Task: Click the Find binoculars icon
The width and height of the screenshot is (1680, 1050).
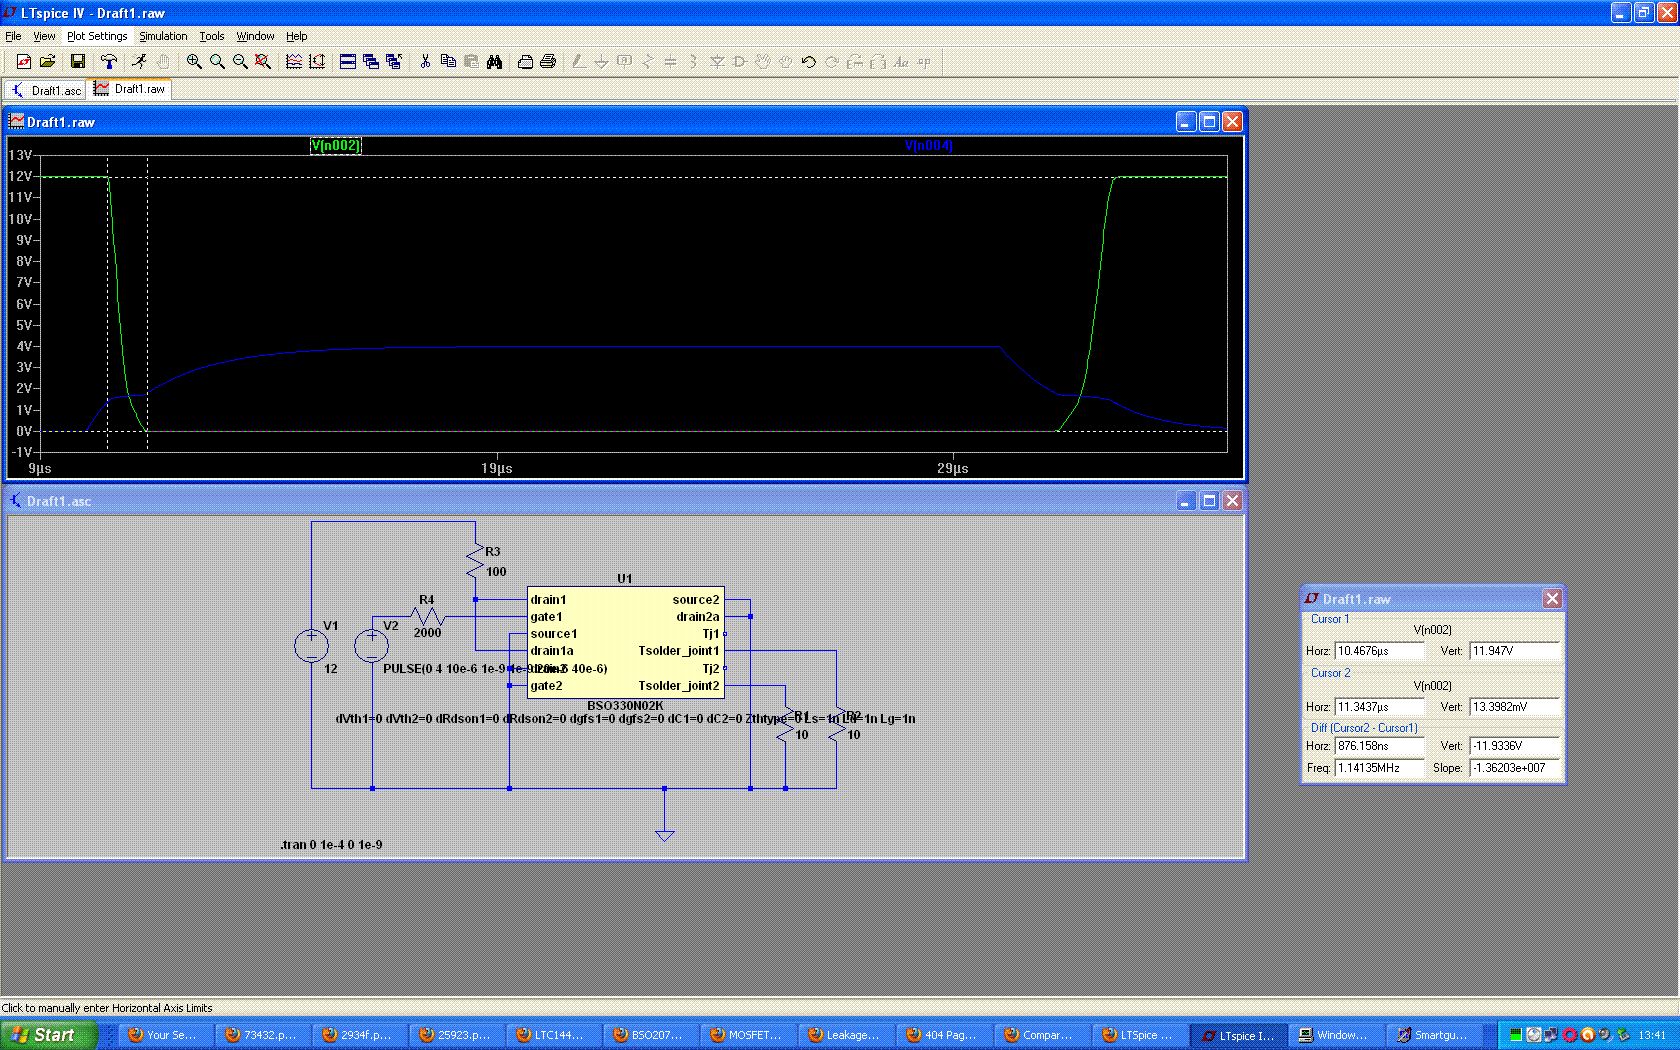Action: point(494,62)
